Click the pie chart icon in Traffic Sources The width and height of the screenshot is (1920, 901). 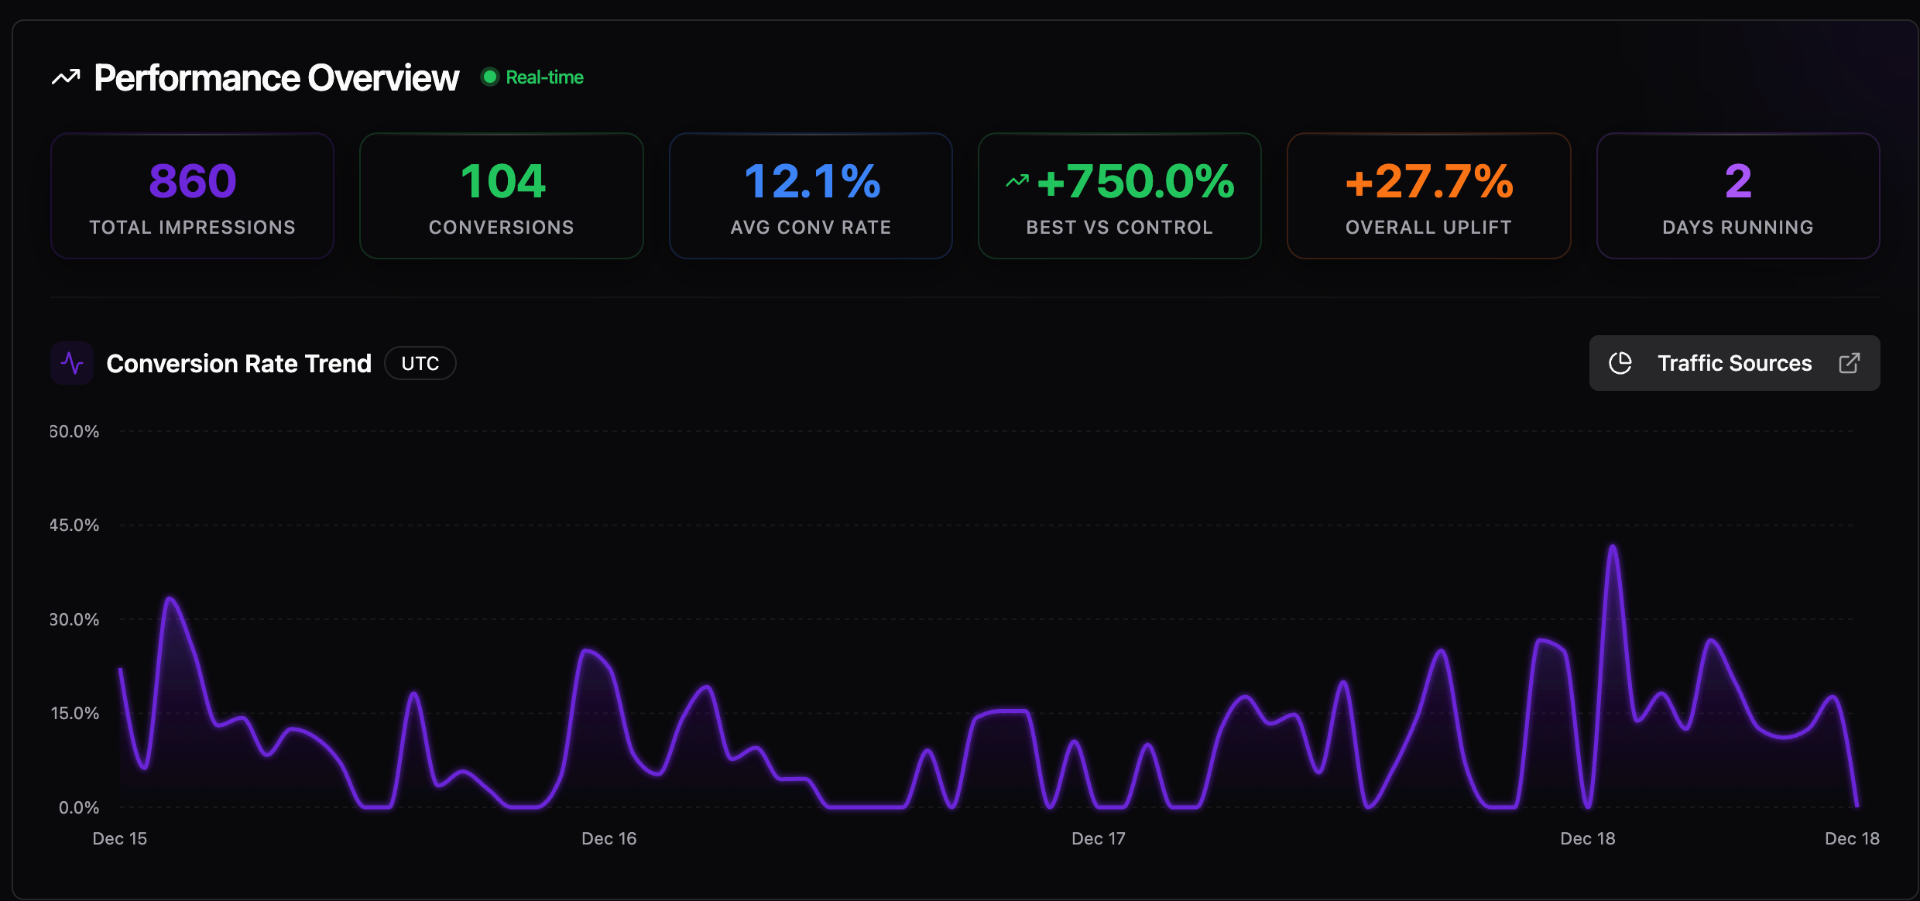click(x=1621, y=363)
